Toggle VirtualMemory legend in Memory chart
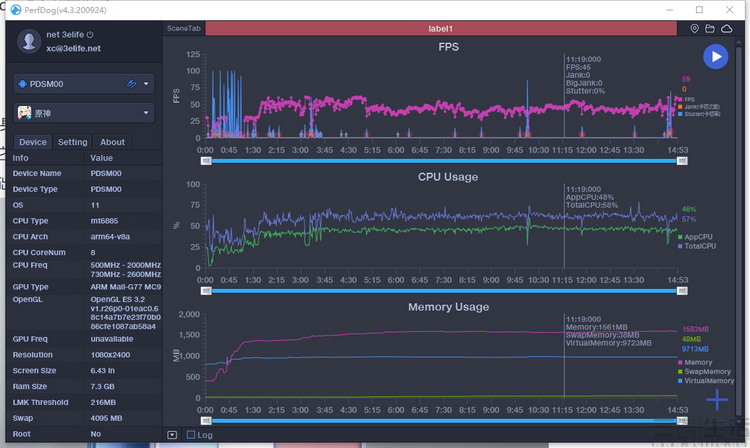Image resolution: width=750 pixels, height=448 pixels. [706, 381]
